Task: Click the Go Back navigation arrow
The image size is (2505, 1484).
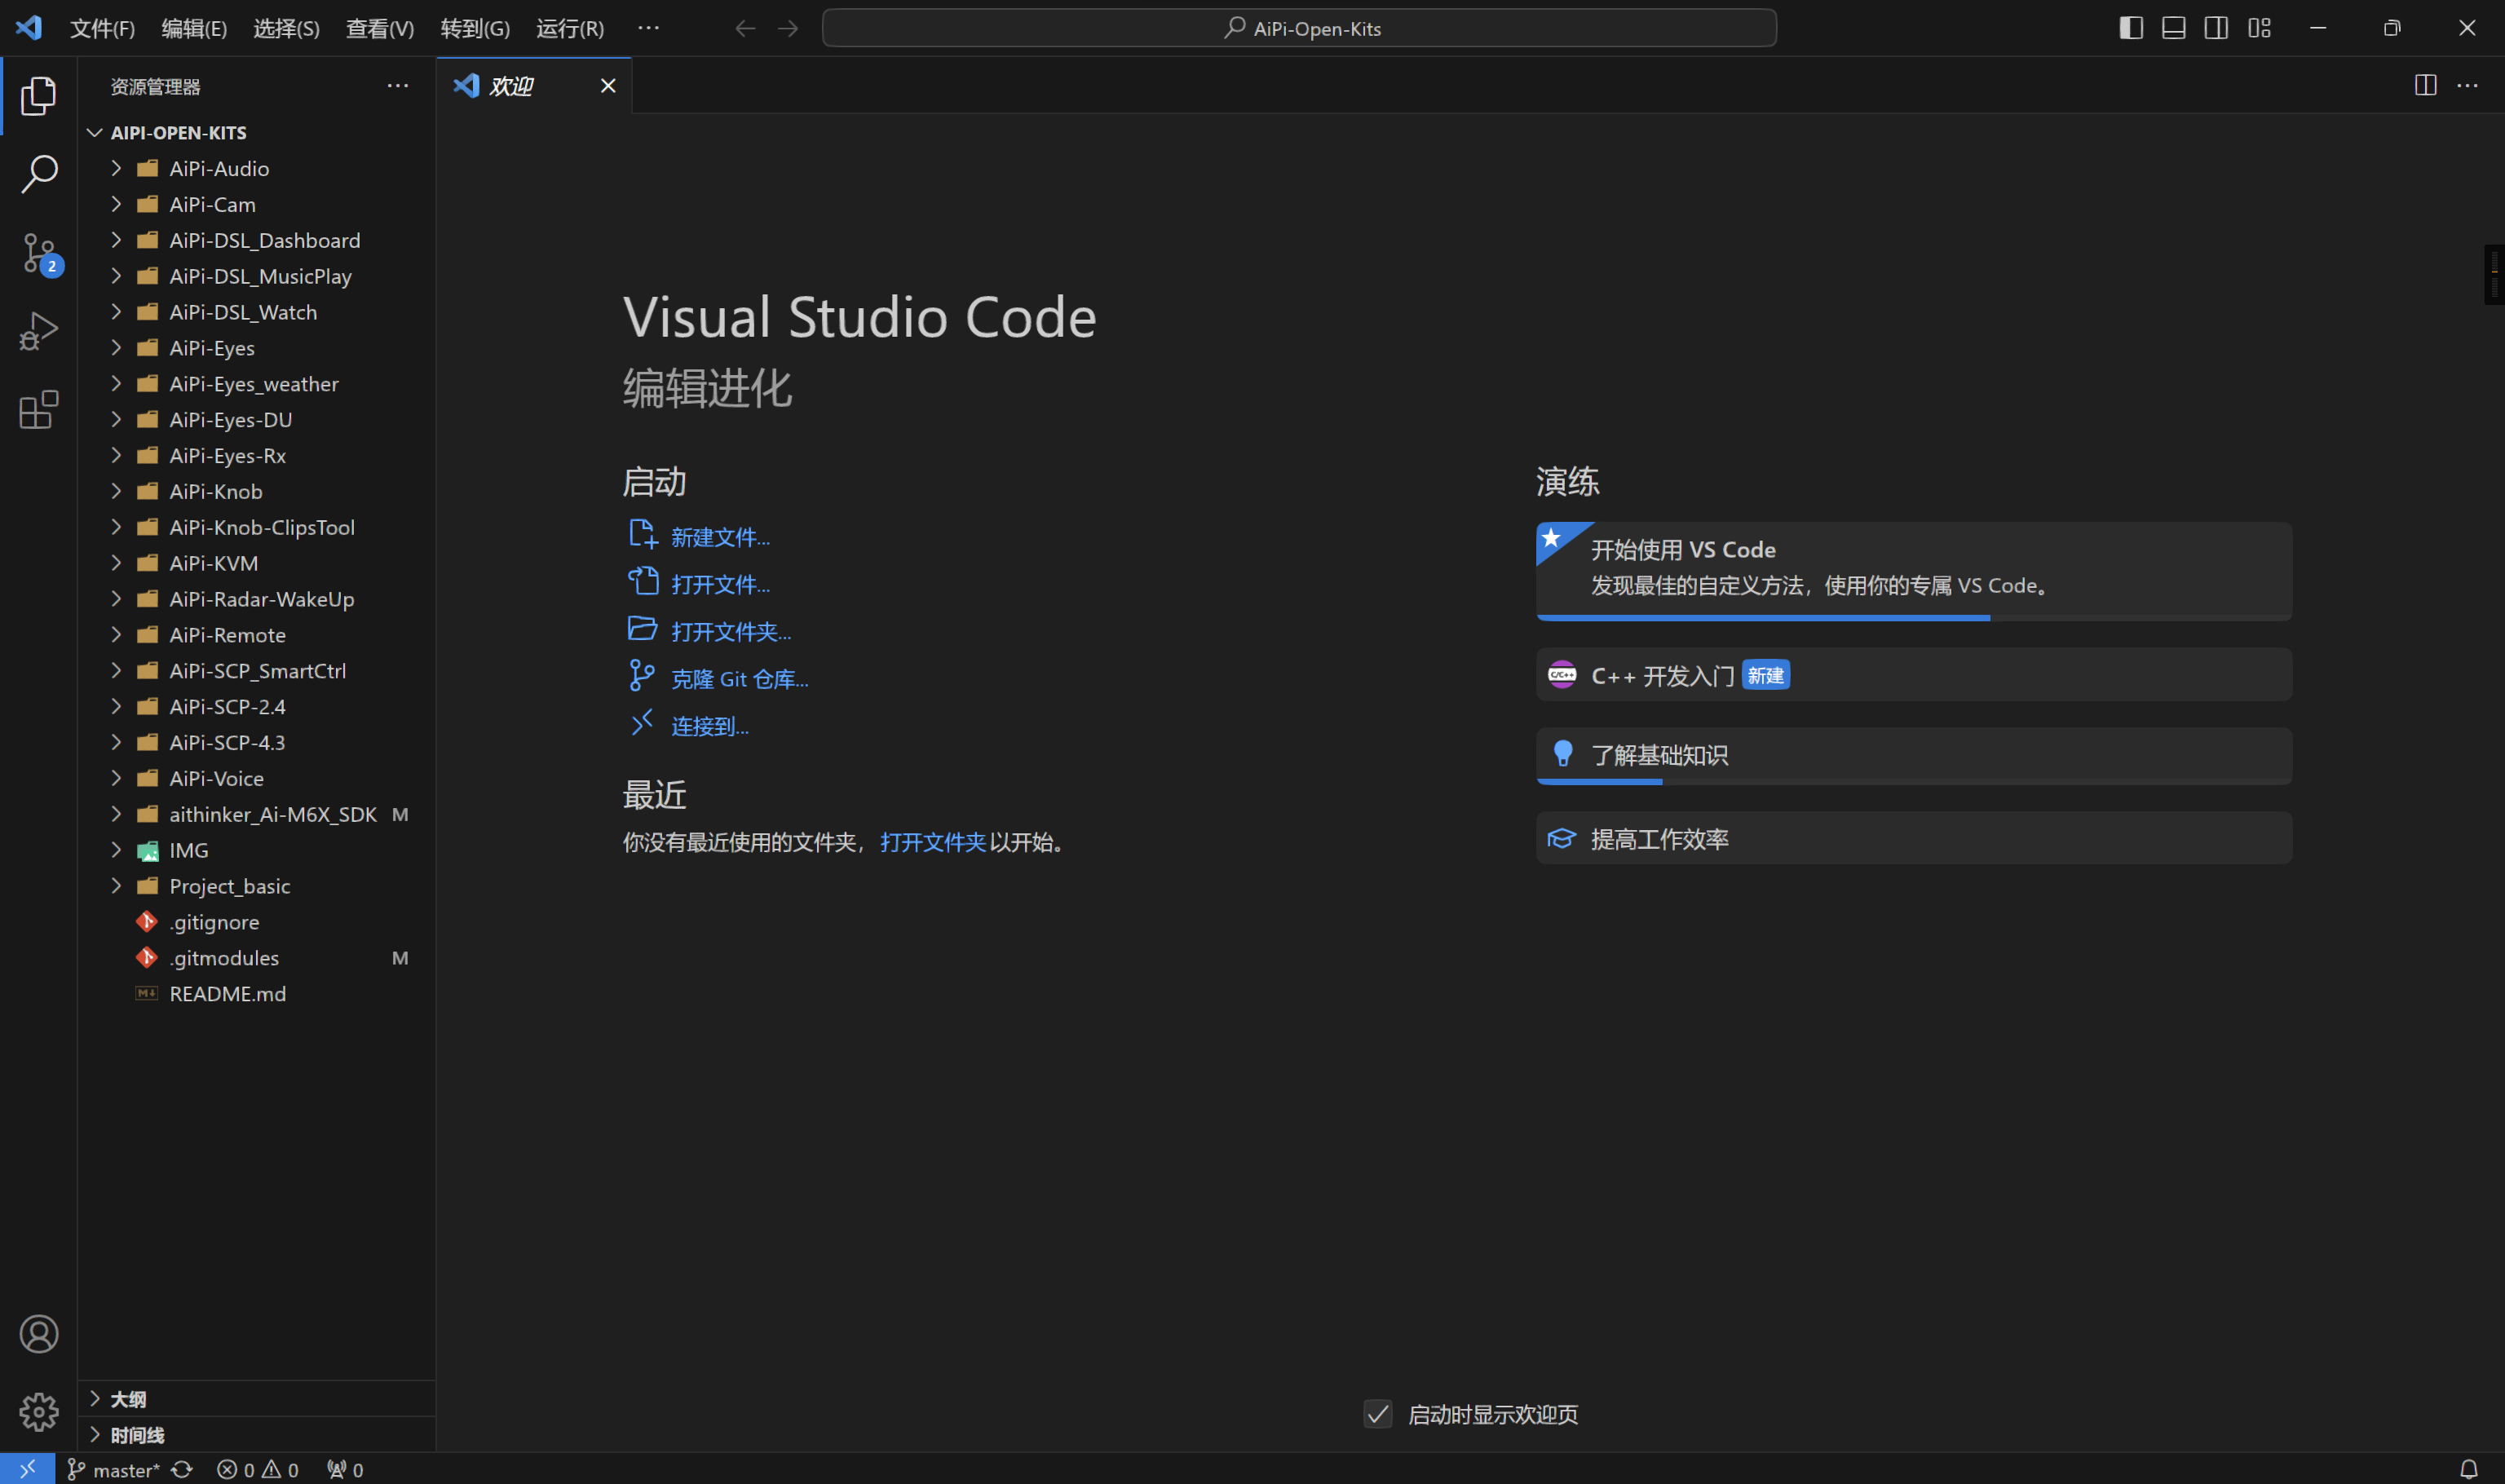Action: [745, 28]
